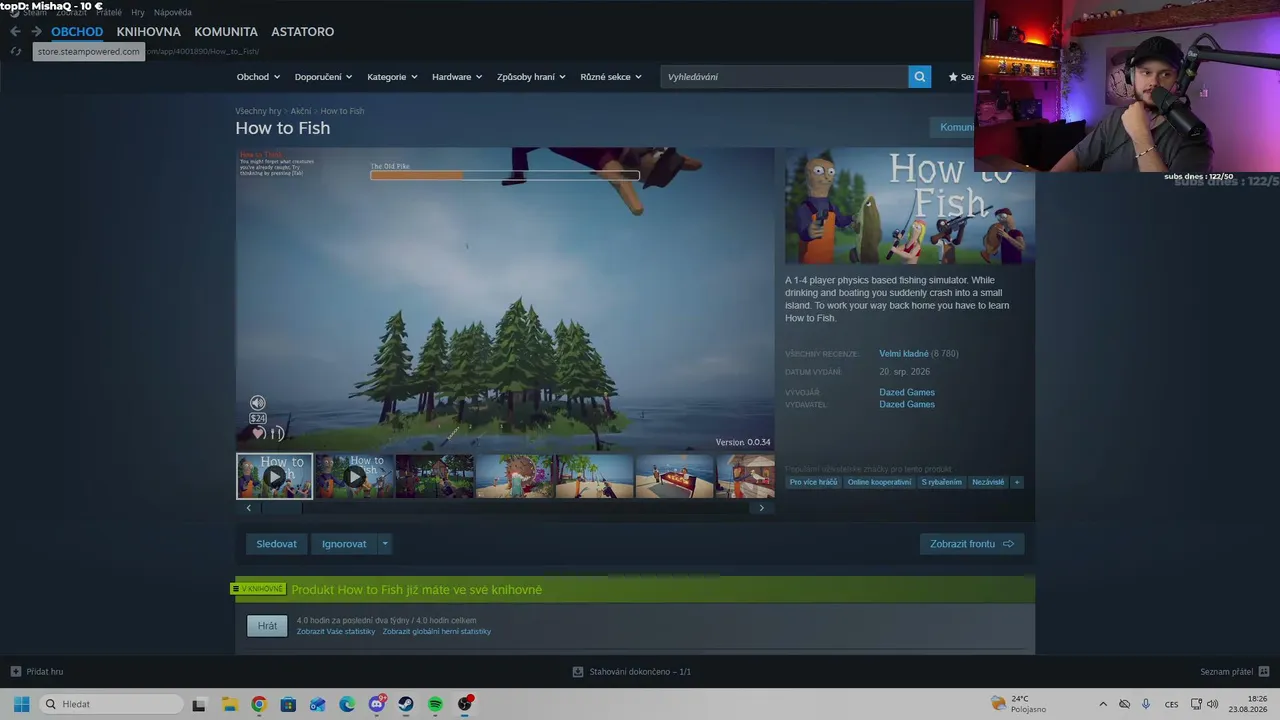Viewport: 1280px width, 720px height.
Task: Click the network tray icon
Action: pos(1197,704)
